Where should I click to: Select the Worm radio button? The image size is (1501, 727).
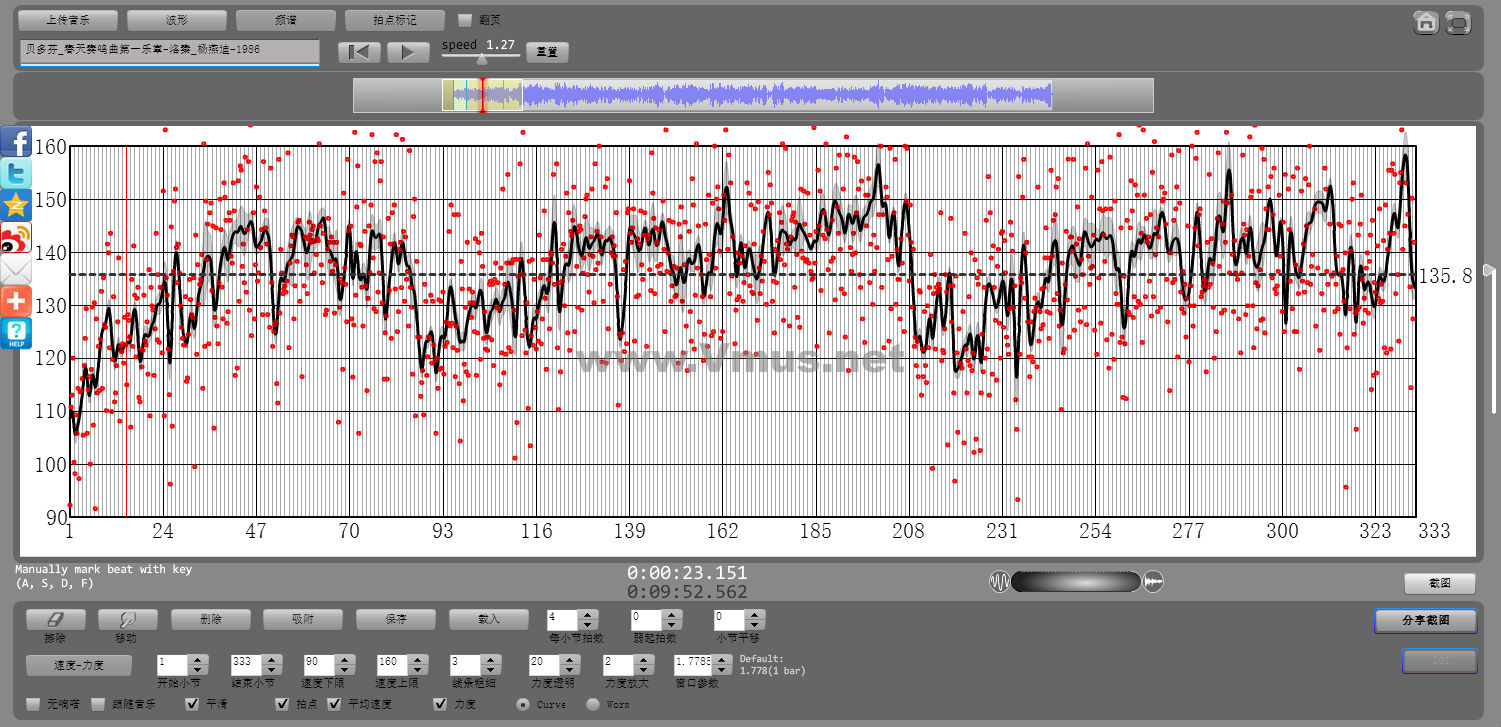coord(592,704)
